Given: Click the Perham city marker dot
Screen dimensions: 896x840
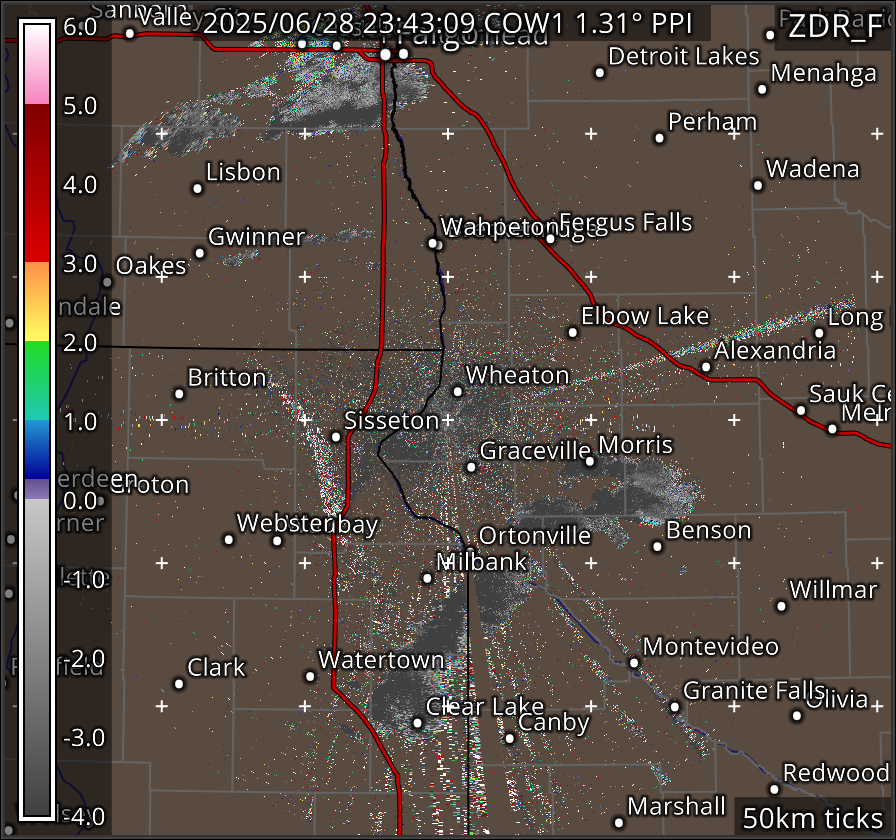Looking at the screenshot, I should click(660, 138).
